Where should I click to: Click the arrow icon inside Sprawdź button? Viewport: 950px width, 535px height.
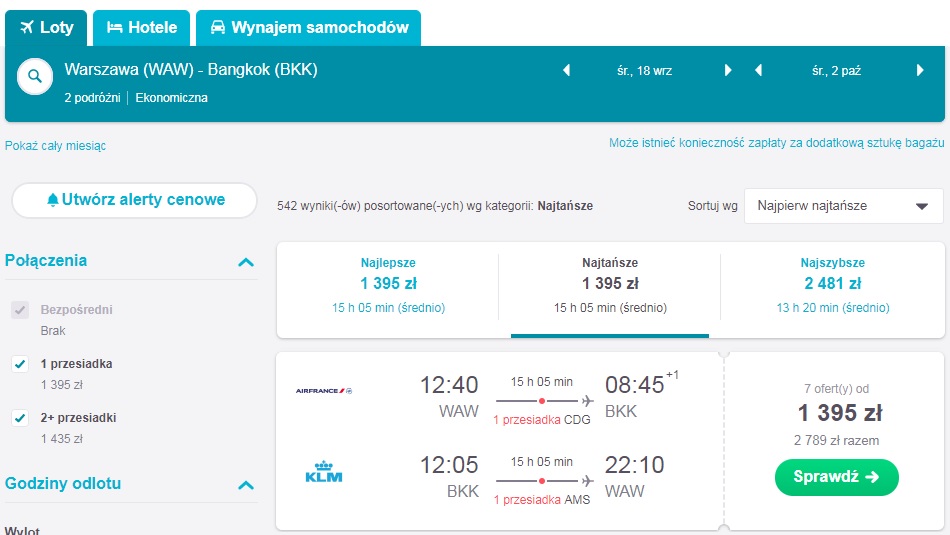point(872,477)
